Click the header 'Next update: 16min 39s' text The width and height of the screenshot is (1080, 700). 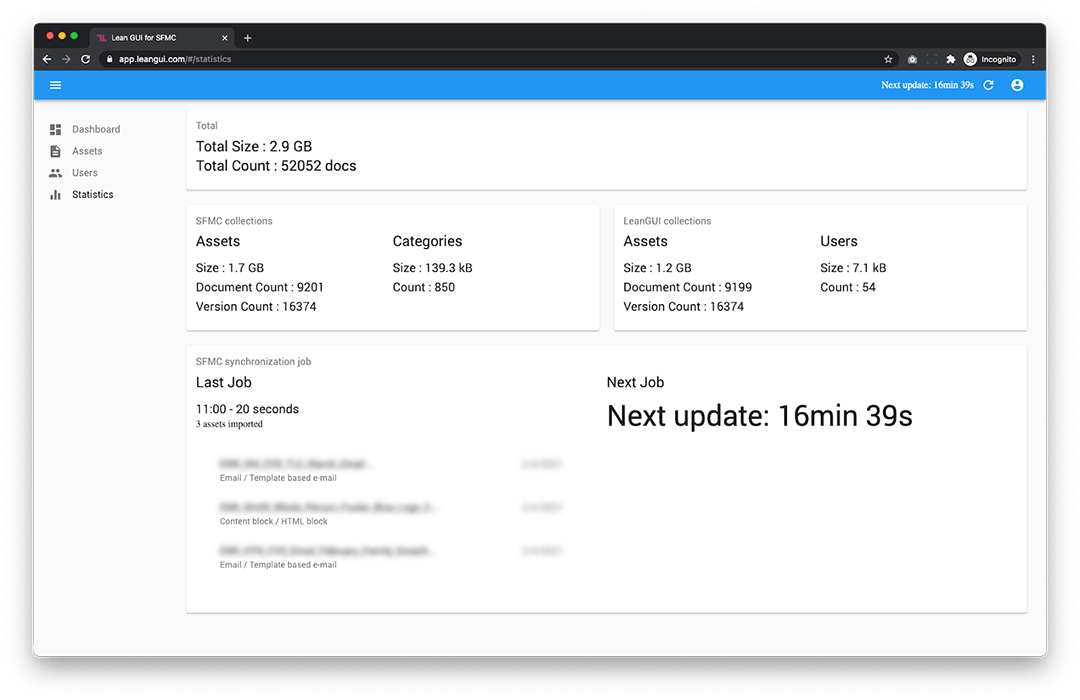coord(927,85)
